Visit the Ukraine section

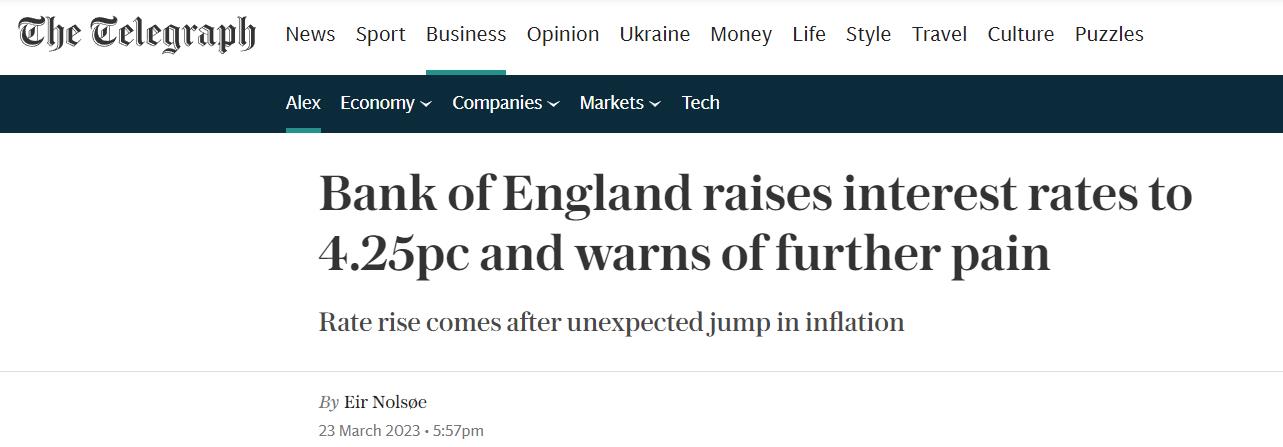(x=655, y=34)
